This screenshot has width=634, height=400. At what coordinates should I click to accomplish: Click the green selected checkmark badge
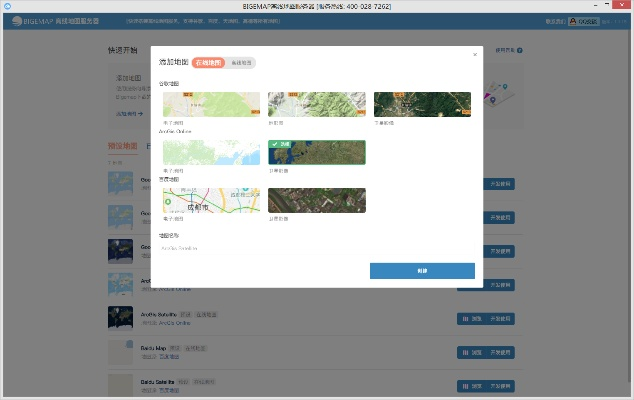[280, 144]
